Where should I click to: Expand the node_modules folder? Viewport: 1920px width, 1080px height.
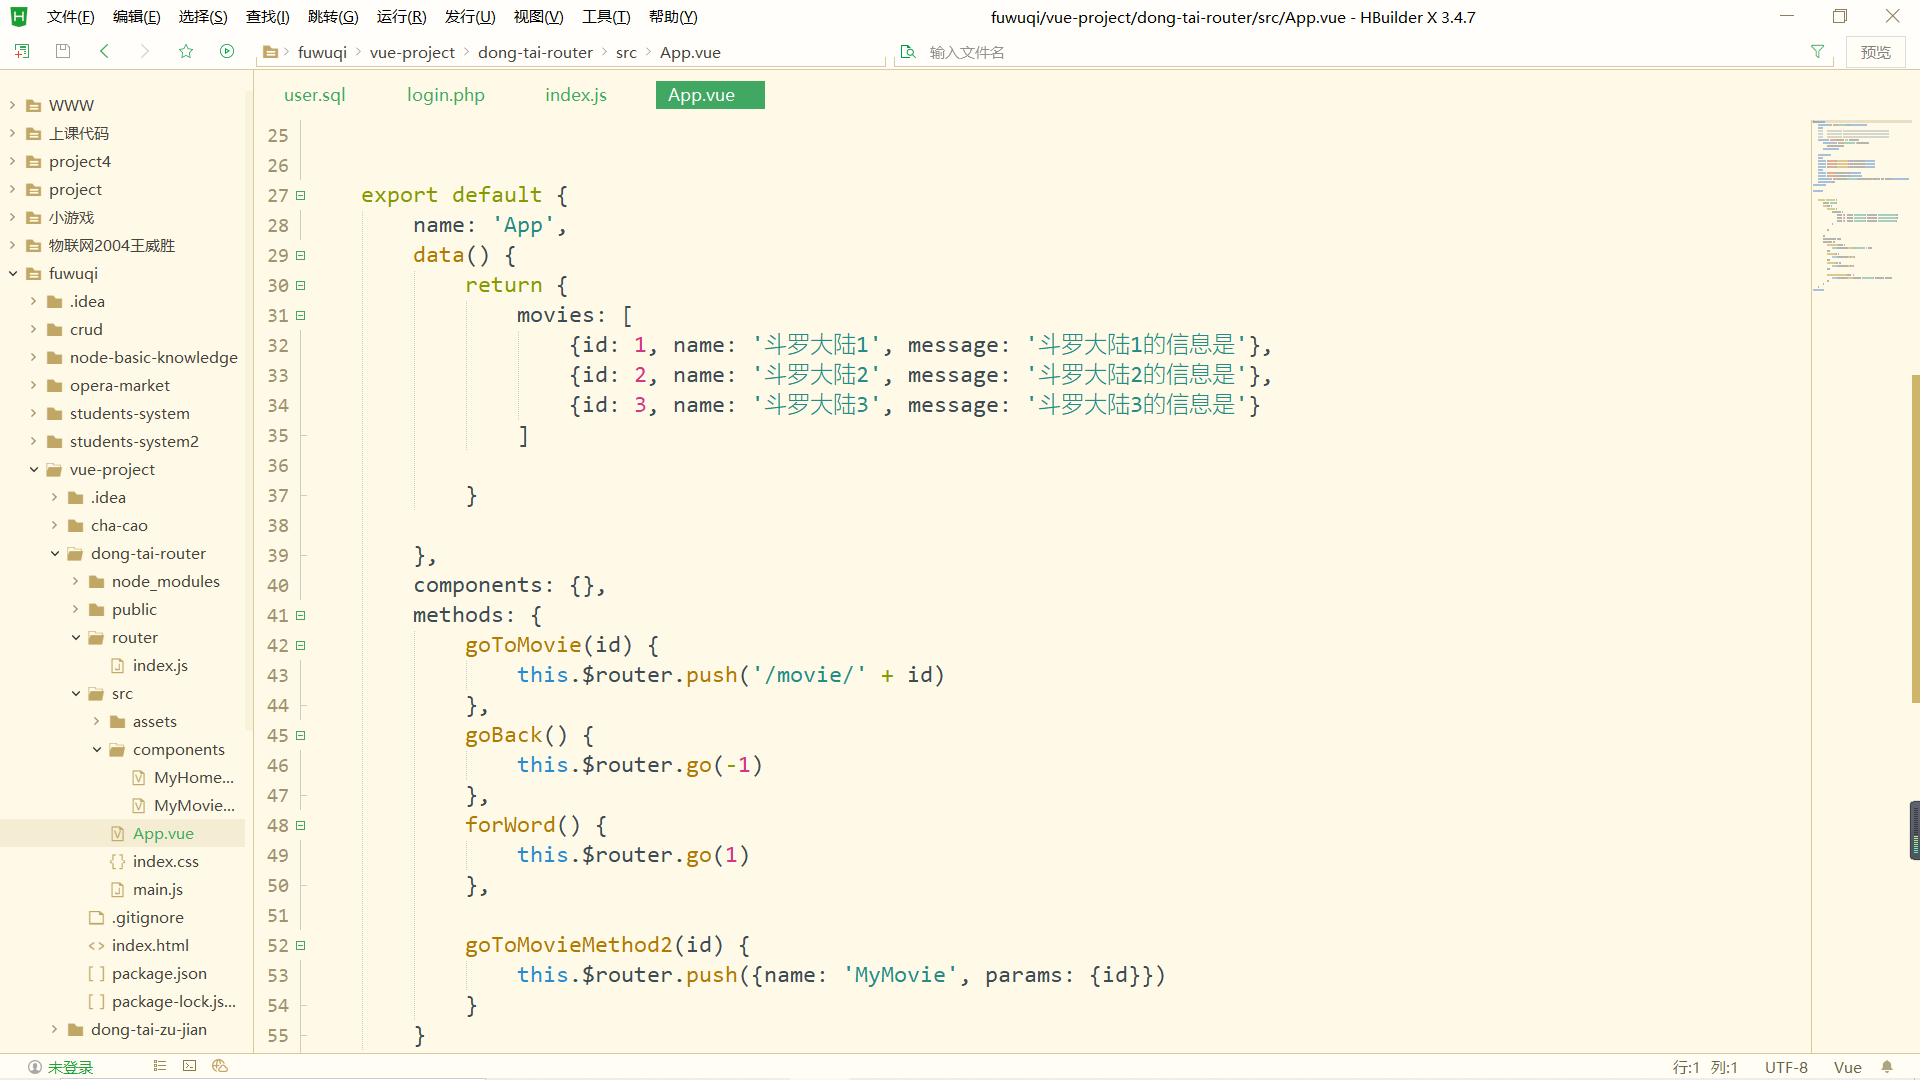[75, 581]
